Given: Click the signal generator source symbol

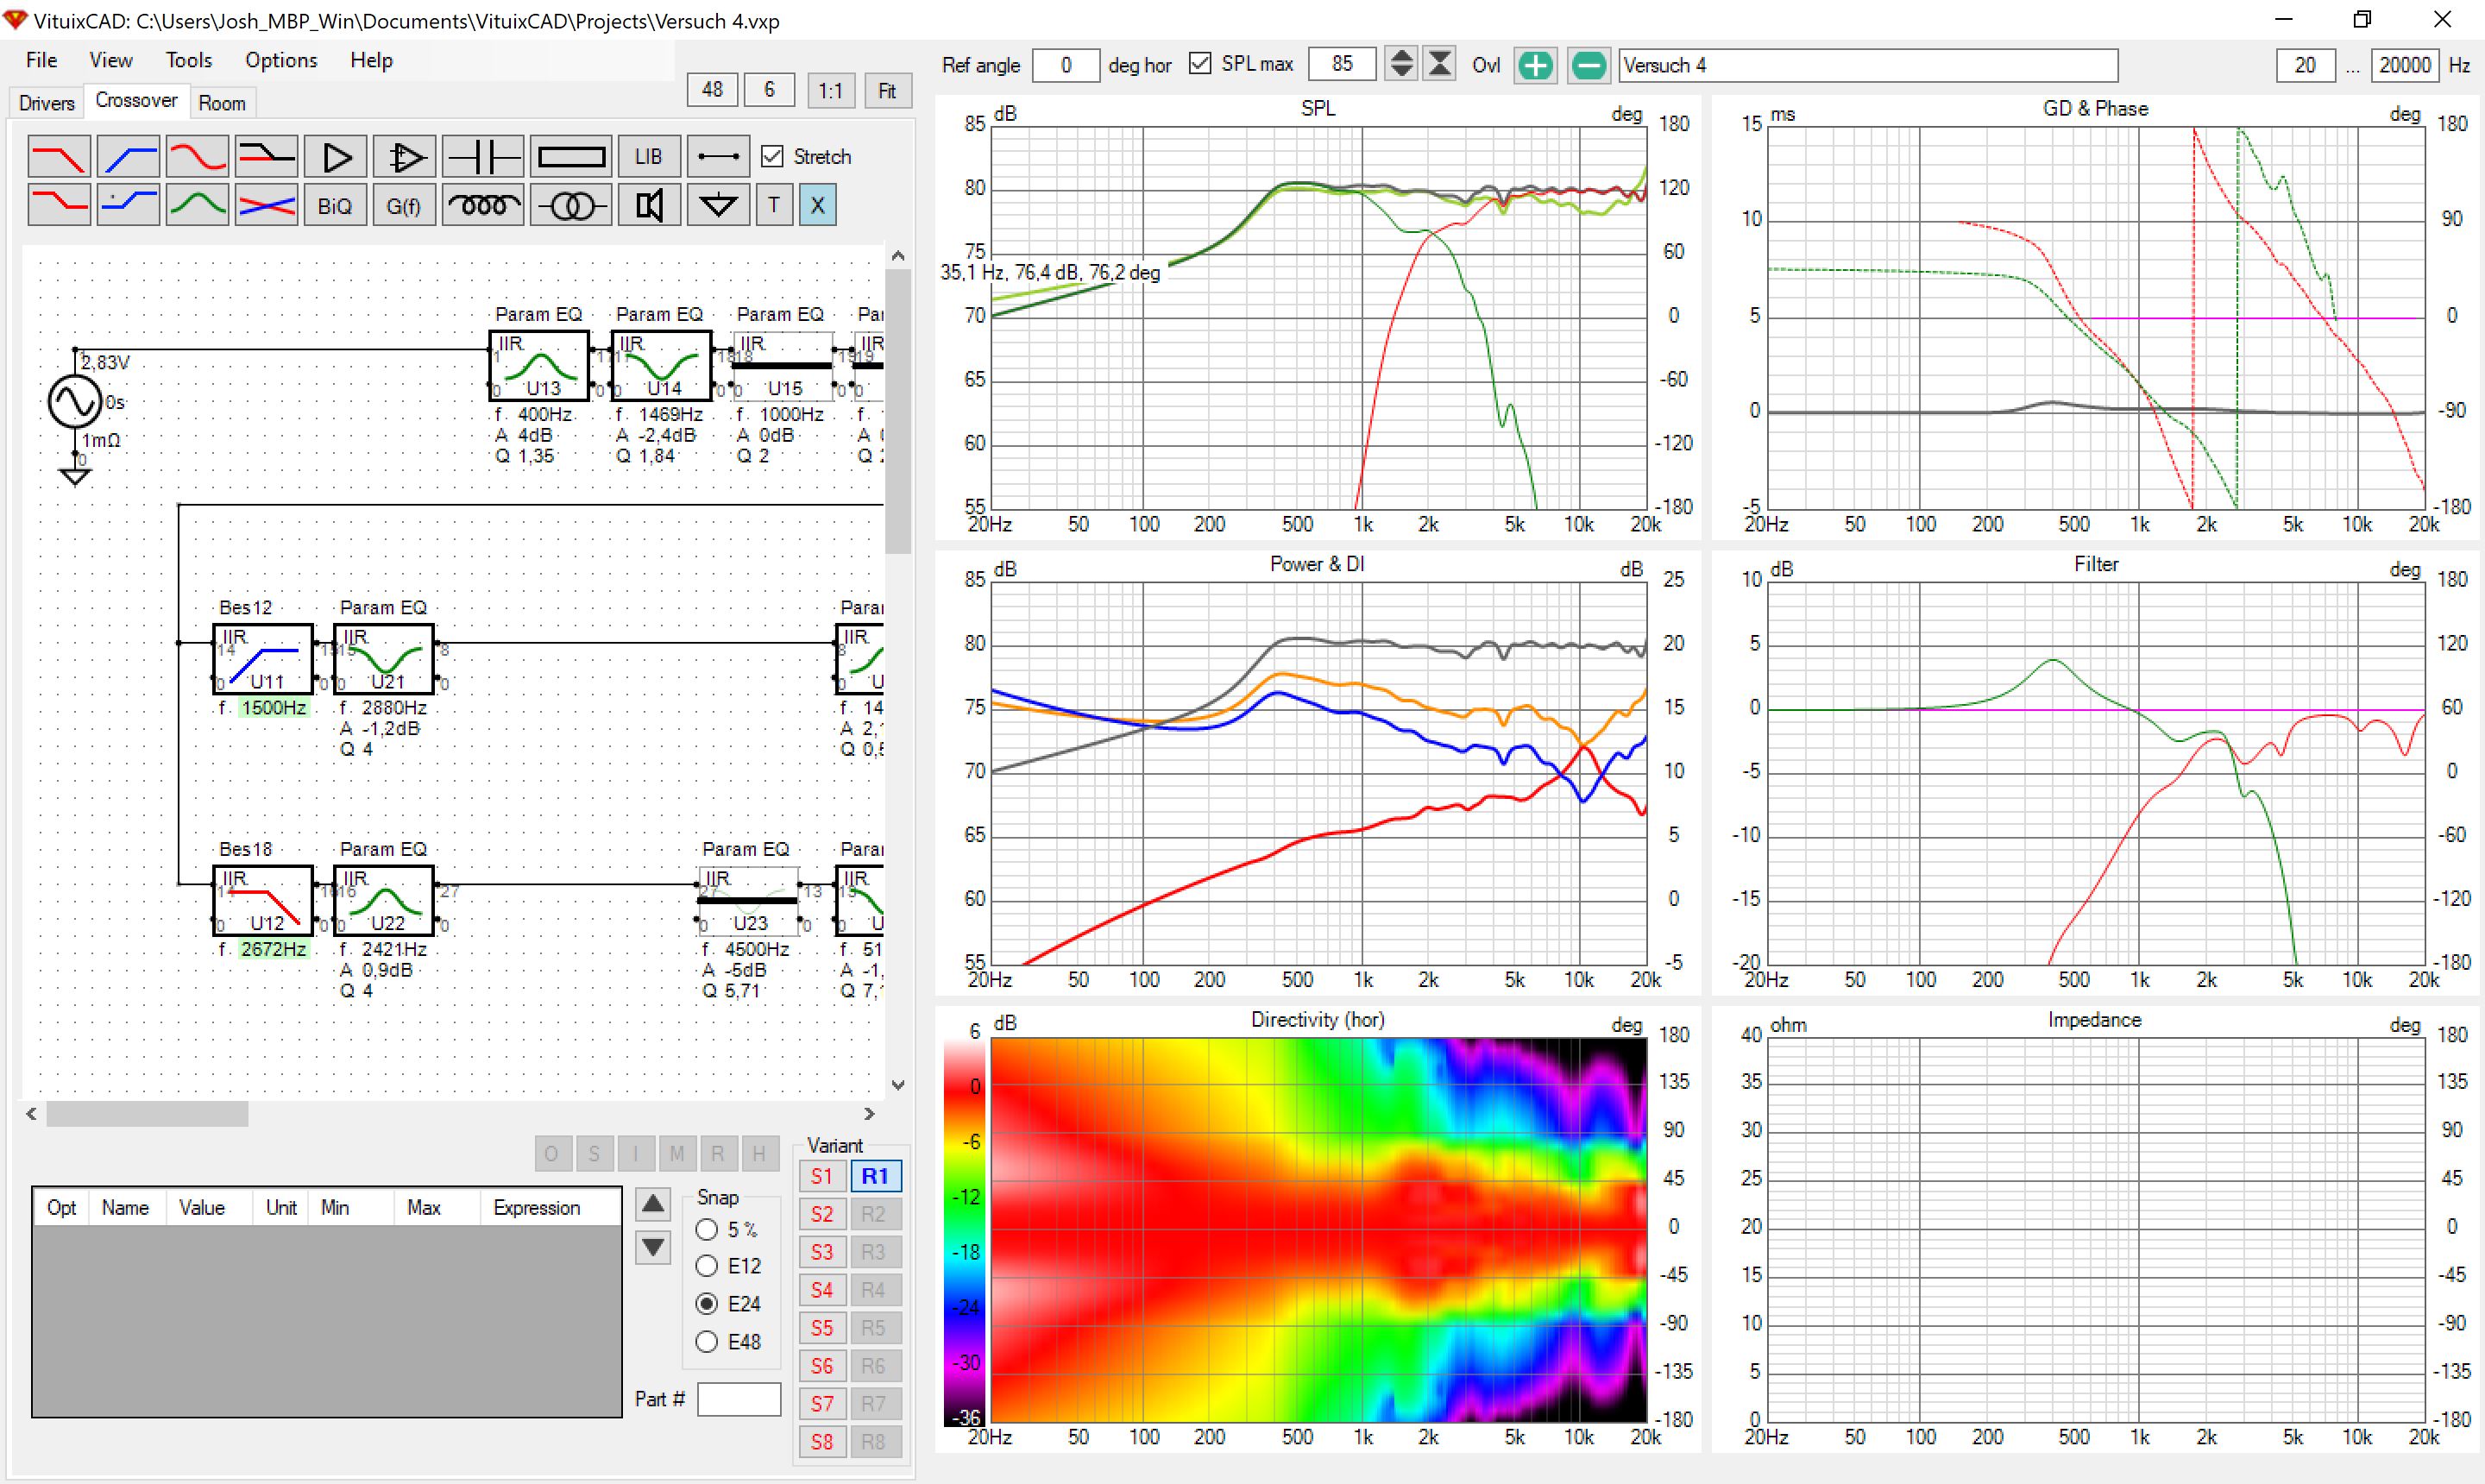Looking at the screenshot, I should point(75,402).
